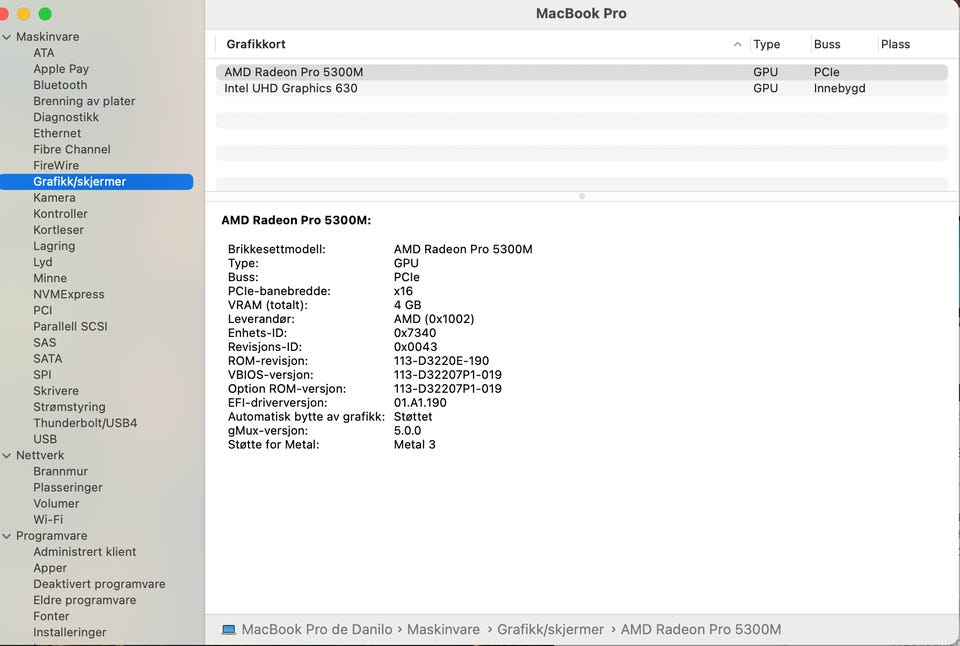Select Volumer in the sidebar
960x646 pixels.
click(x=56, y=503)
